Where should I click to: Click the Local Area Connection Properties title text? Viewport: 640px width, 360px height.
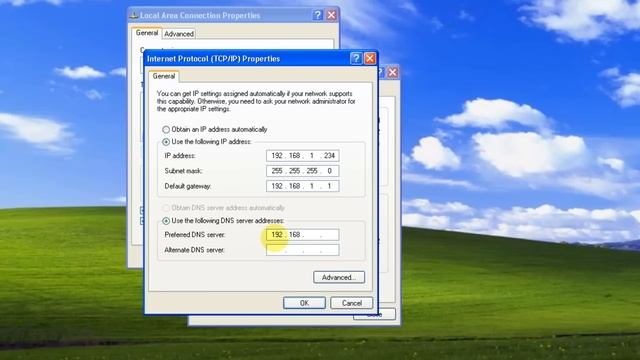coord(200,16)
